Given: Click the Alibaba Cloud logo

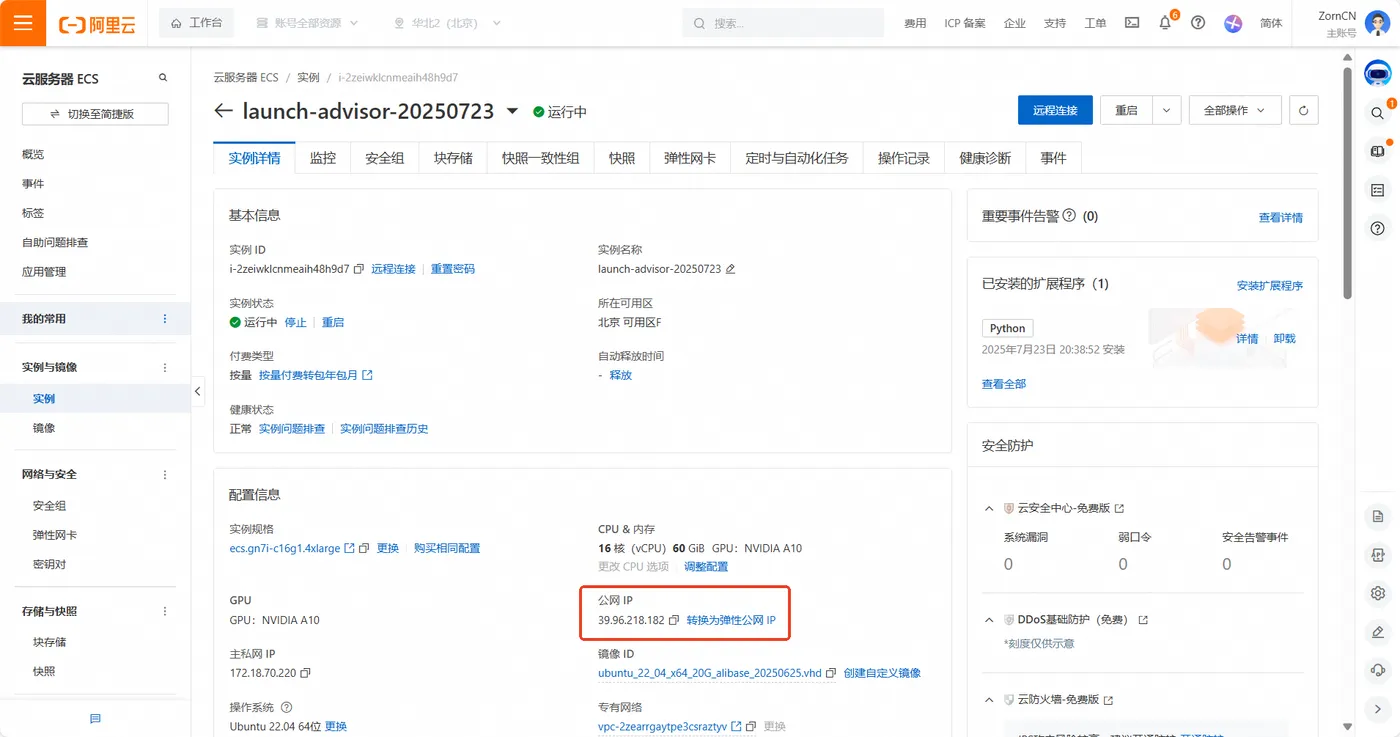Looking at the screenshot, I should pyautogui.click(x=97, y=24).
